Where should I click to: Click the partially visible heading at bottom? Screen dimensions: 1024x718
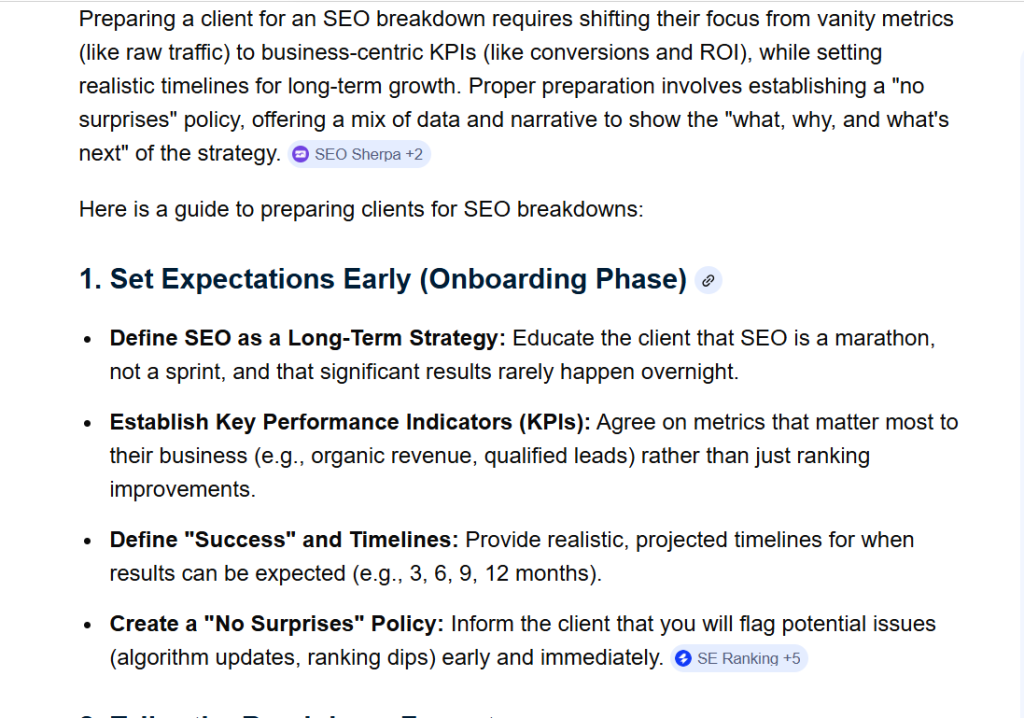300,712
